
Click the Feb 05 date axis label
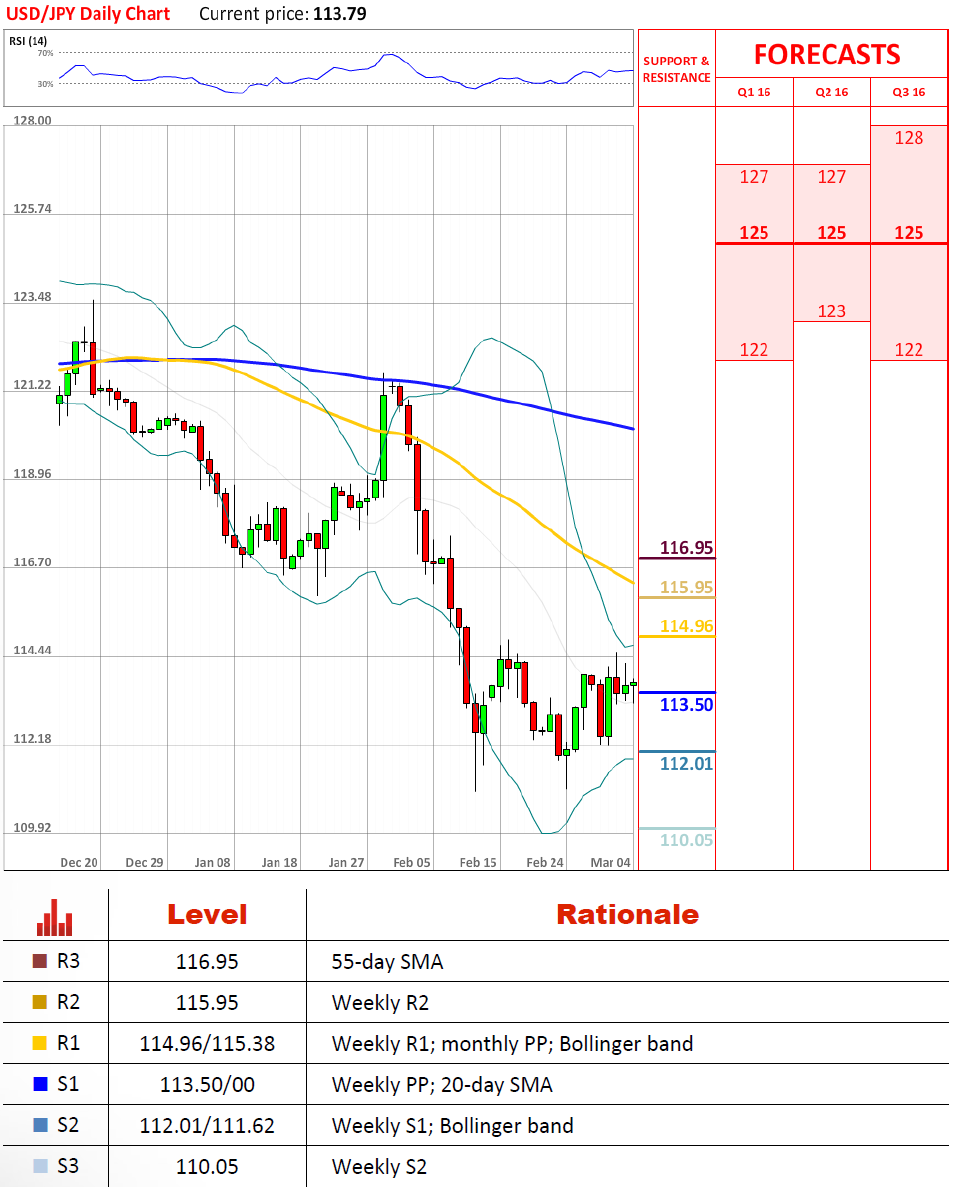tap(412, 862)
